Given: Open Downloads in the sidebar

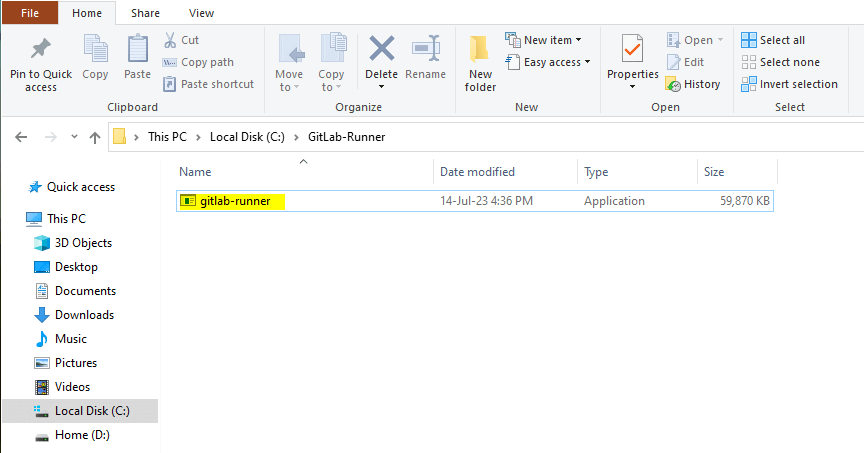Looking at the screenshot, I should click(x=74, y=315).
